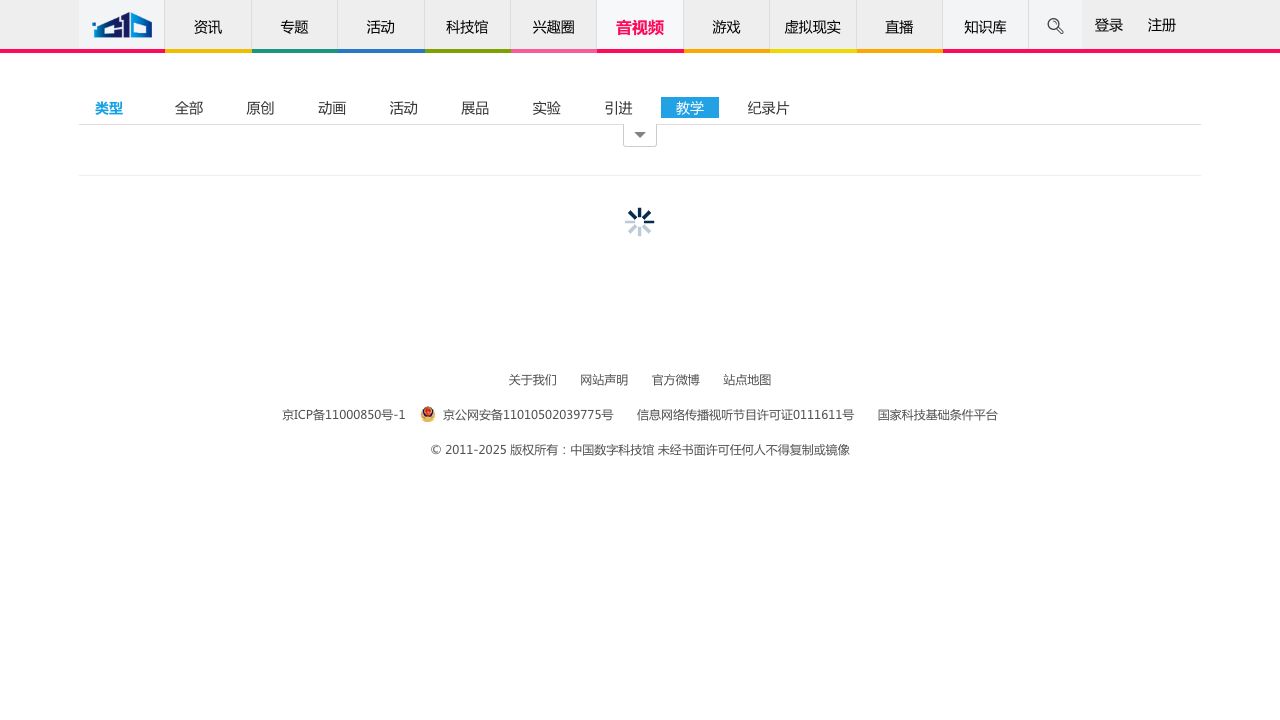Choose the 实验 video type

pyautogui.click(x=546, y=108)
